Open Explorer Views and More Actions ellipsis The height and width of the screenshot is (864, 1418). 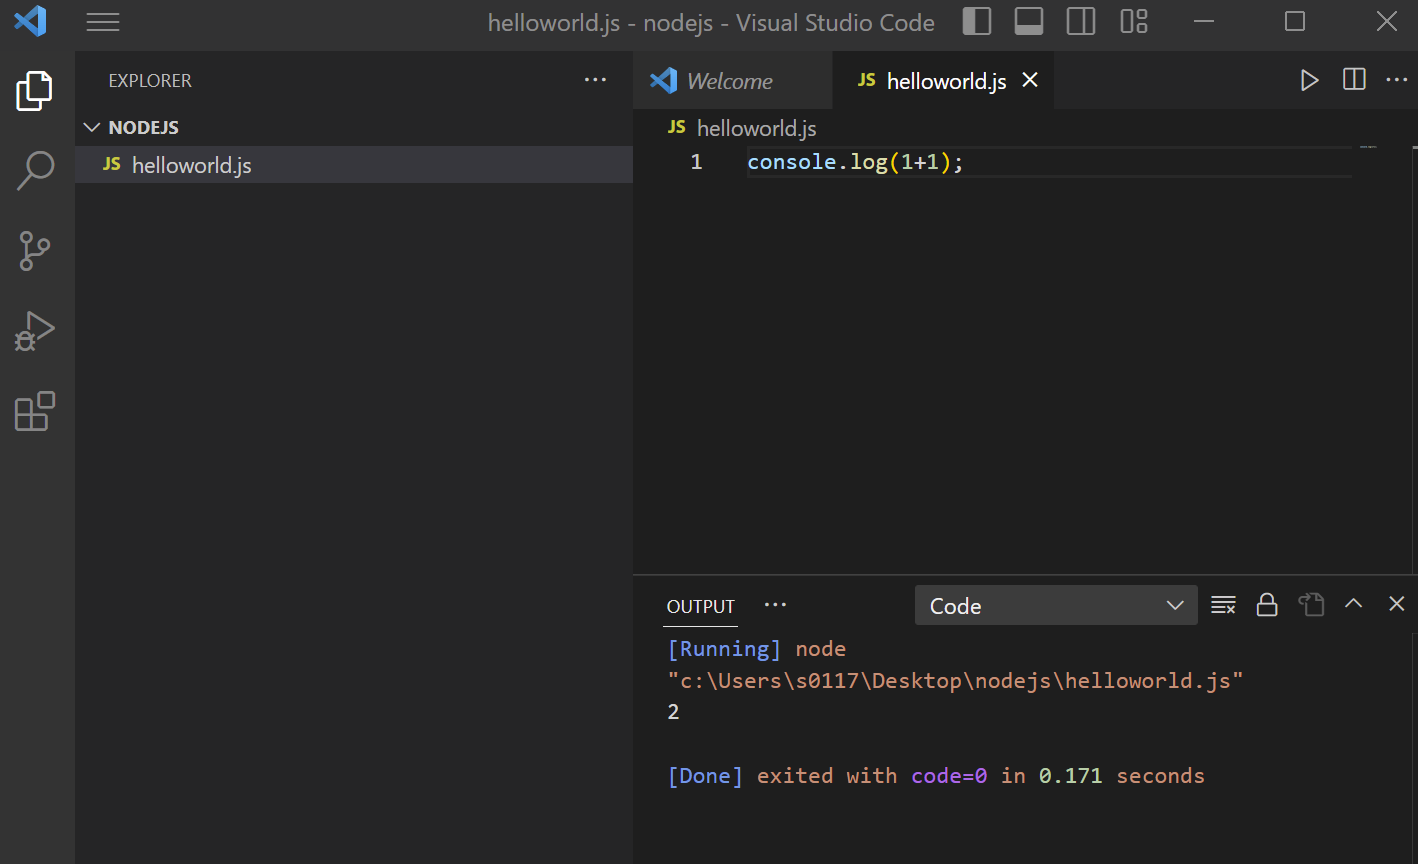[596, 80]
